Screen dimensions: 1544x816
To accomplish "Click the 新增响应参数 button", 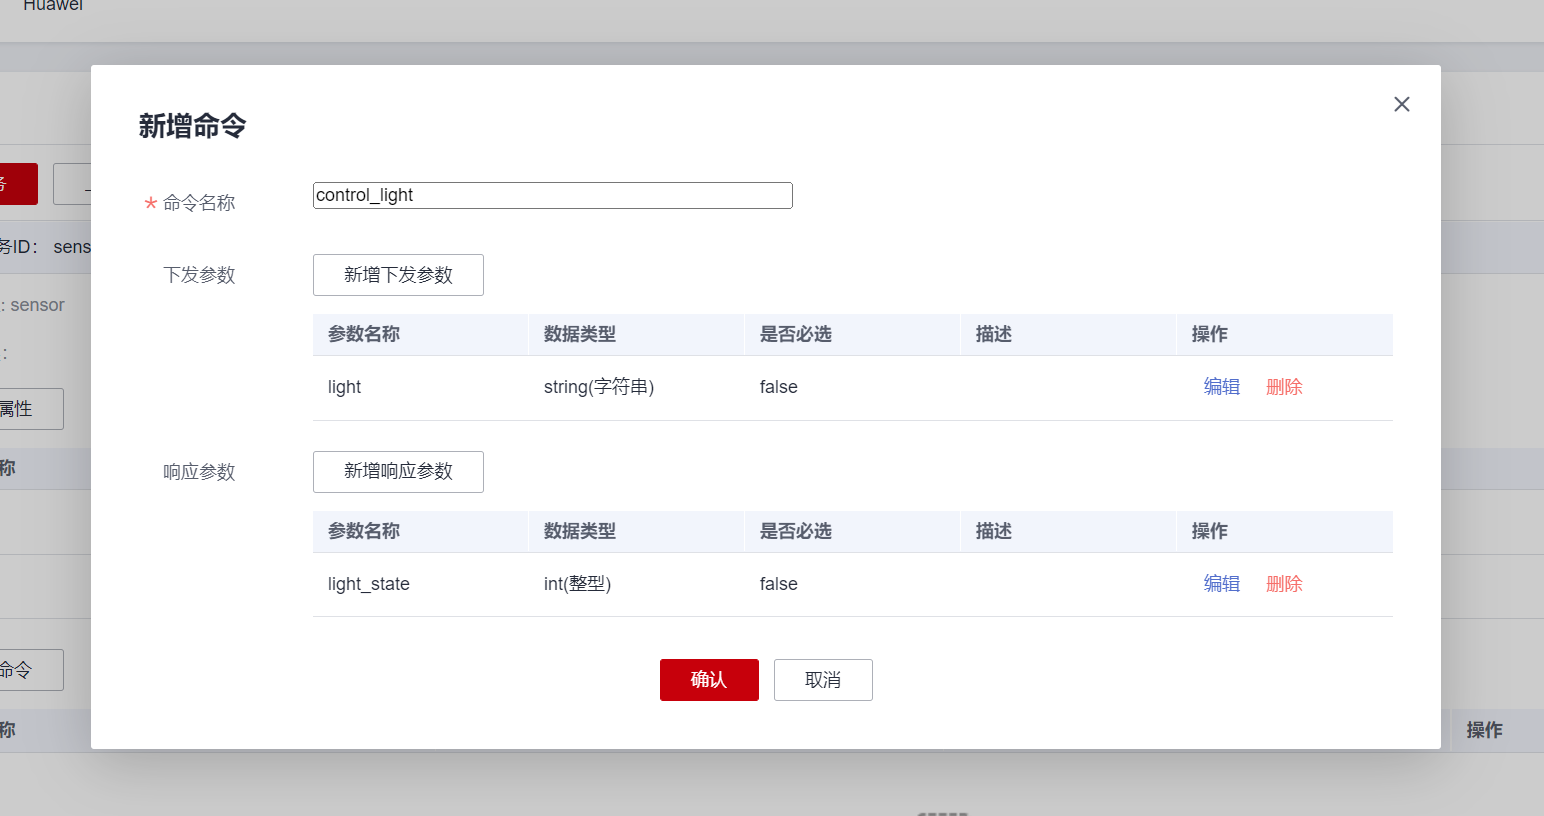I will [x=398, y=472].
